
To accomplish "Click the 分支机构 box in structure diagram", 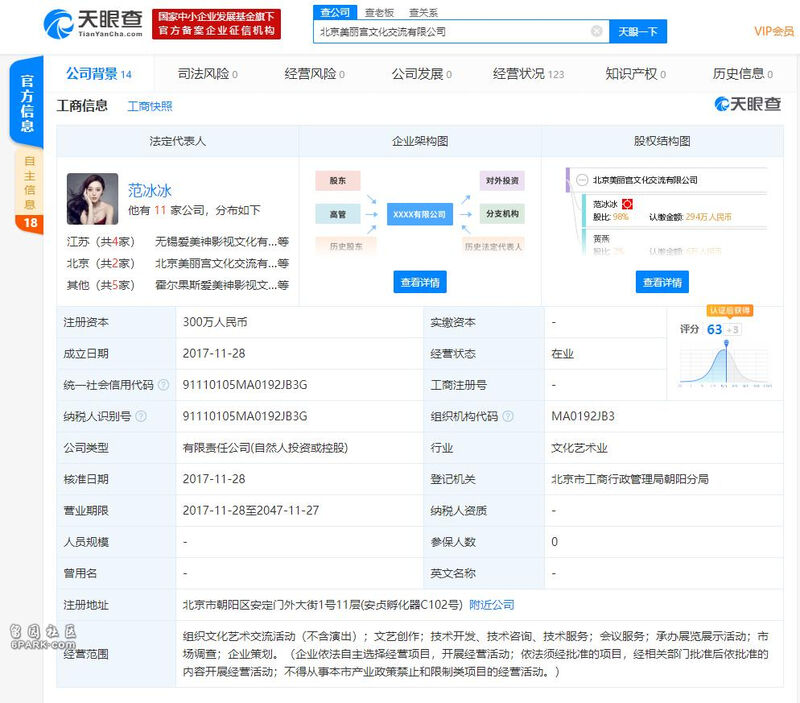I will coord(502,214).
